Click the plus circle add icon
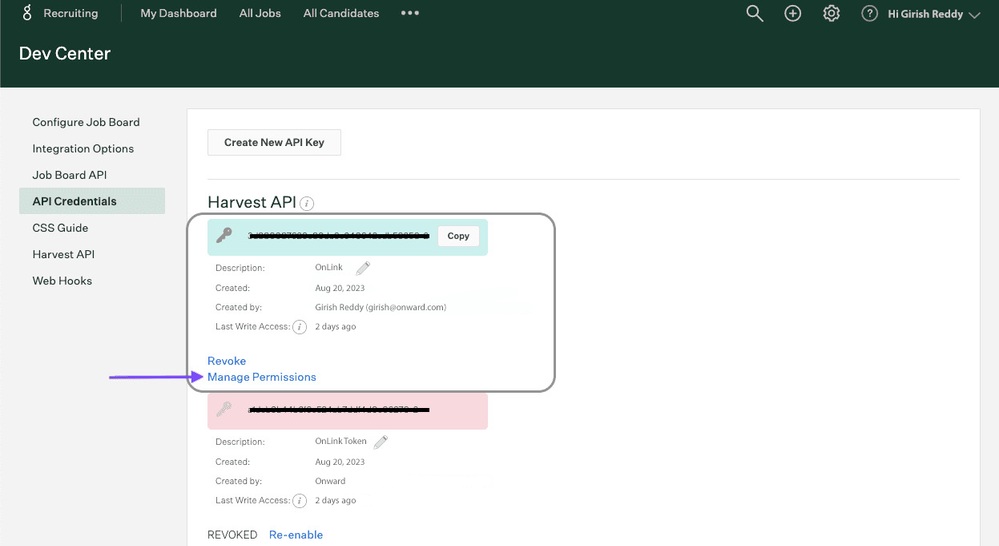This screenshot has height=546, width=999. (793, 13)
